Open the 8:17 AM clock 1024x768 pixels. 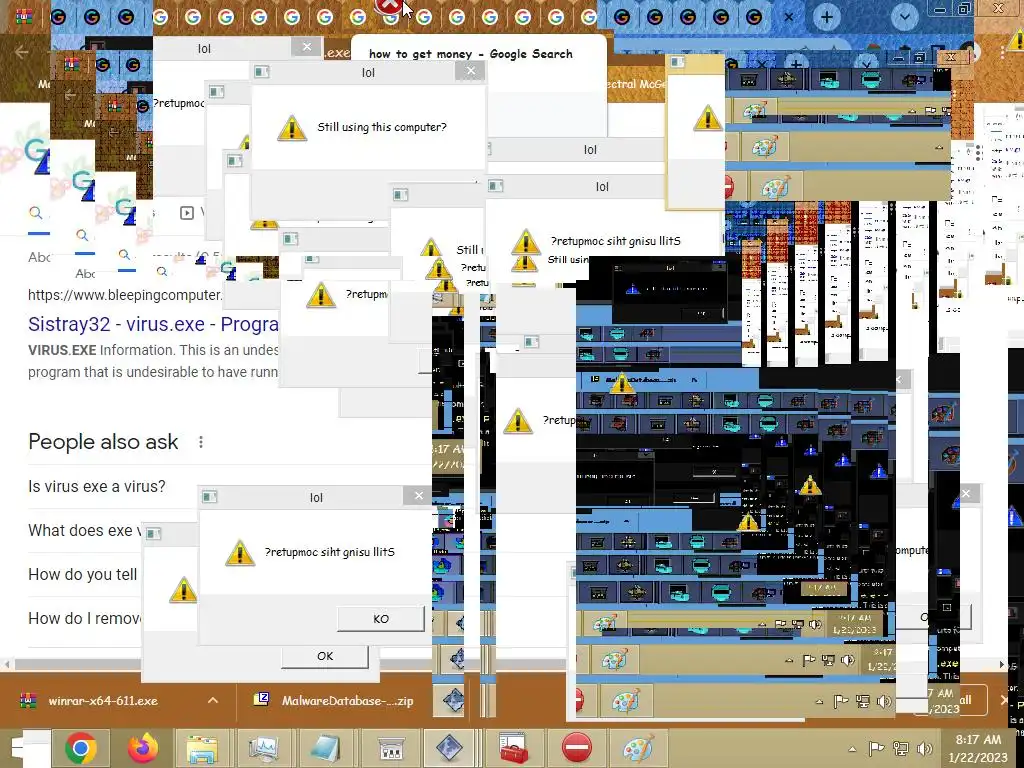(978, 748)
